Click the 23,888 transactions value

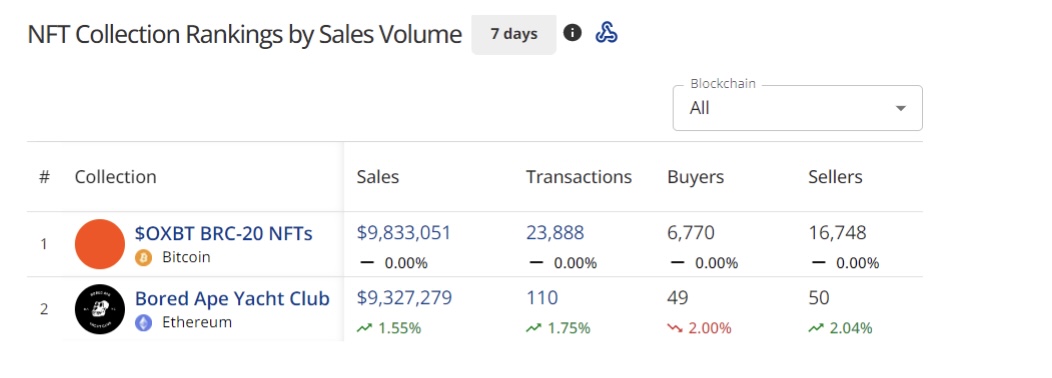pyautogui.click(x=555, y=233)
